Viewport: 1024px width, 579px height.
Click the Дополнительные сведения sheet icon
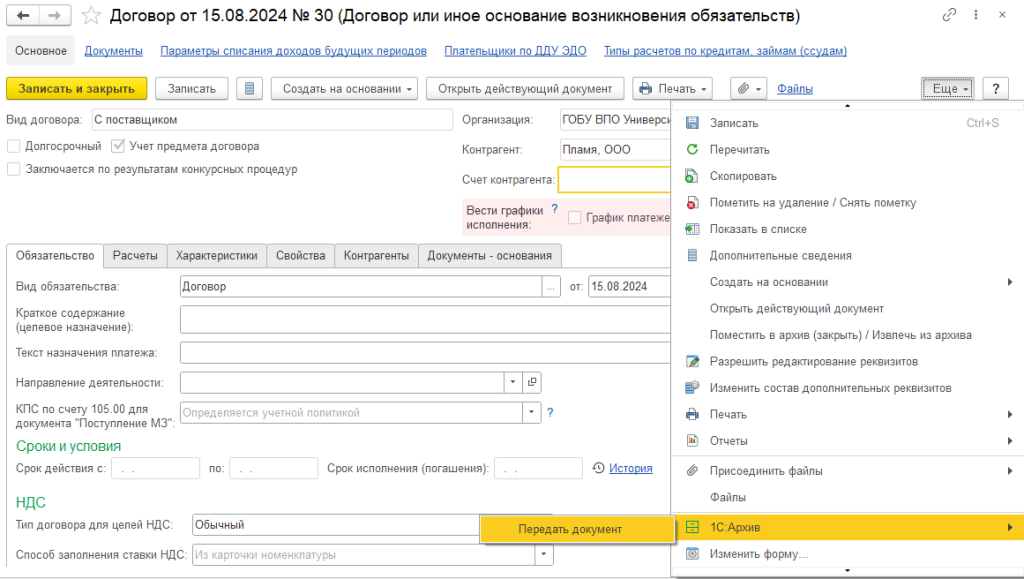coord(692,256)
